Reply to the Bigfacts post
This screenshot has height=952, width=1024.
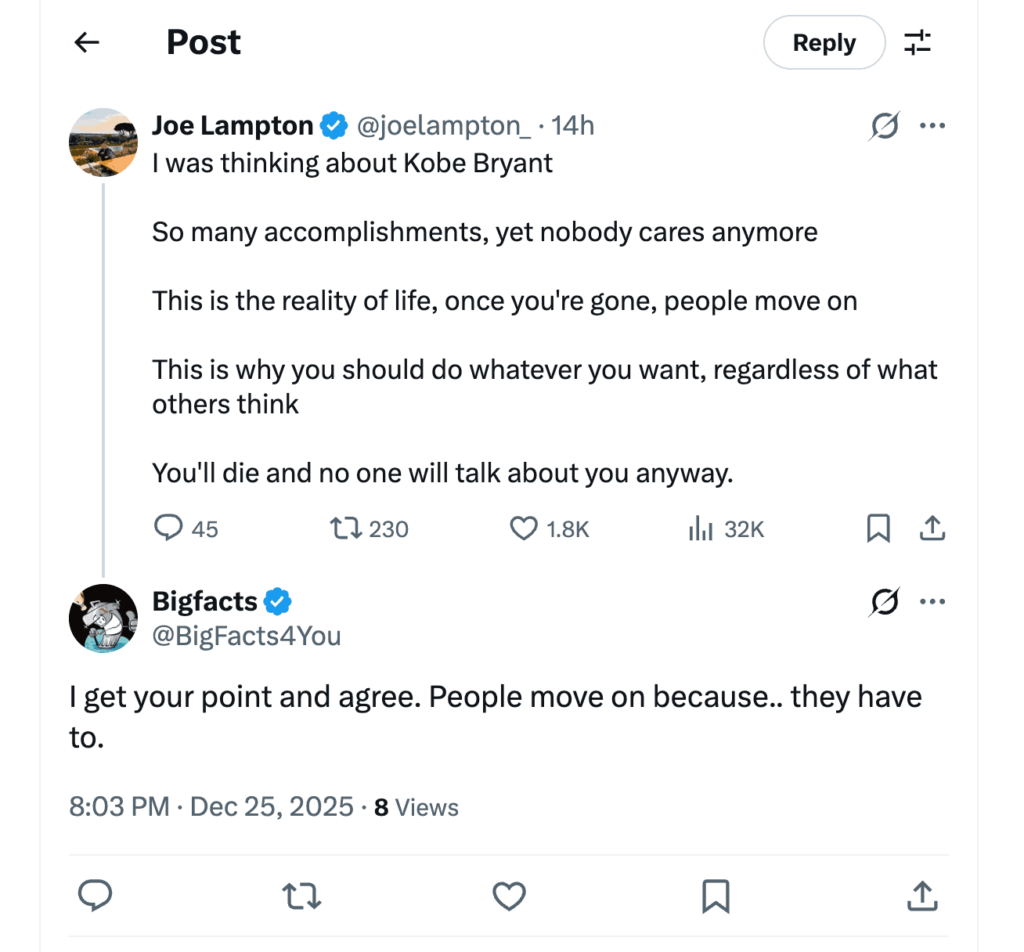pos(95,896)
